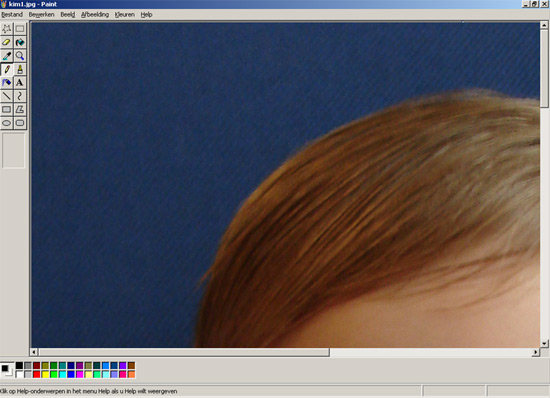Open the Kleuren menu
Viewport: 550px width, 398px height.
pos(125,14)
